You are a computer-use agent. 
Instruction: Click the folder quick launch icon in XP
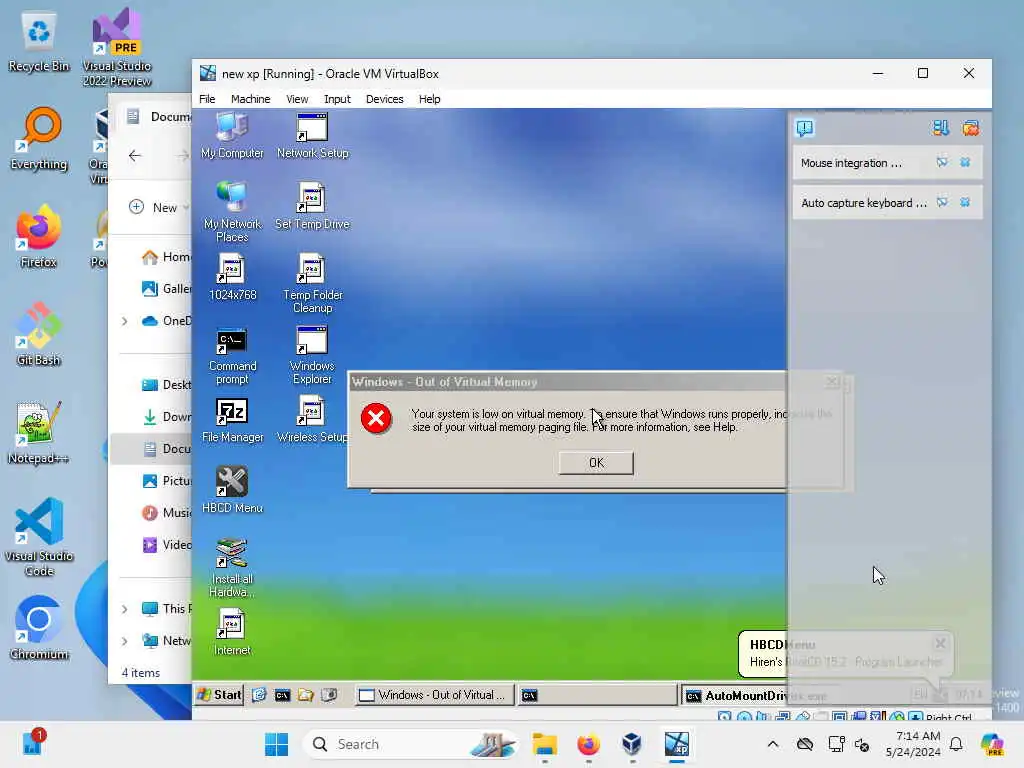coord(306,695)
